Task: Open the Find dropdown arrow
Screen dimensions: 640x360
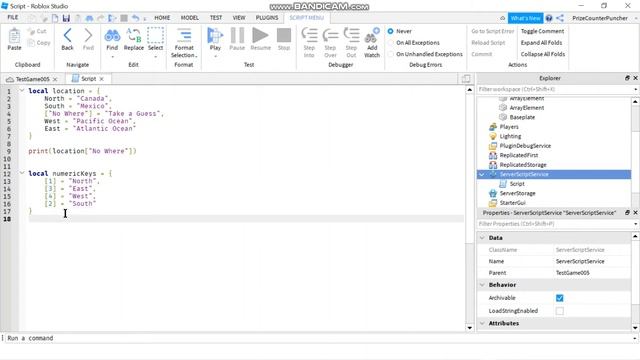Action: click(x=112, y=56)
